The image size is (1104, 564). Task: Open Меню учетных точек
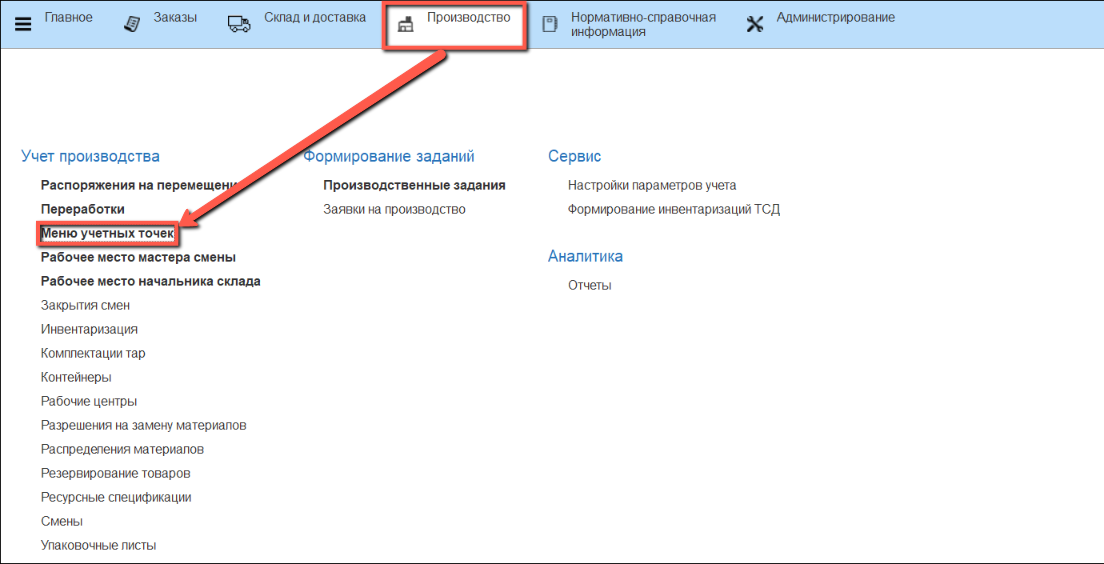pos(107,233)
